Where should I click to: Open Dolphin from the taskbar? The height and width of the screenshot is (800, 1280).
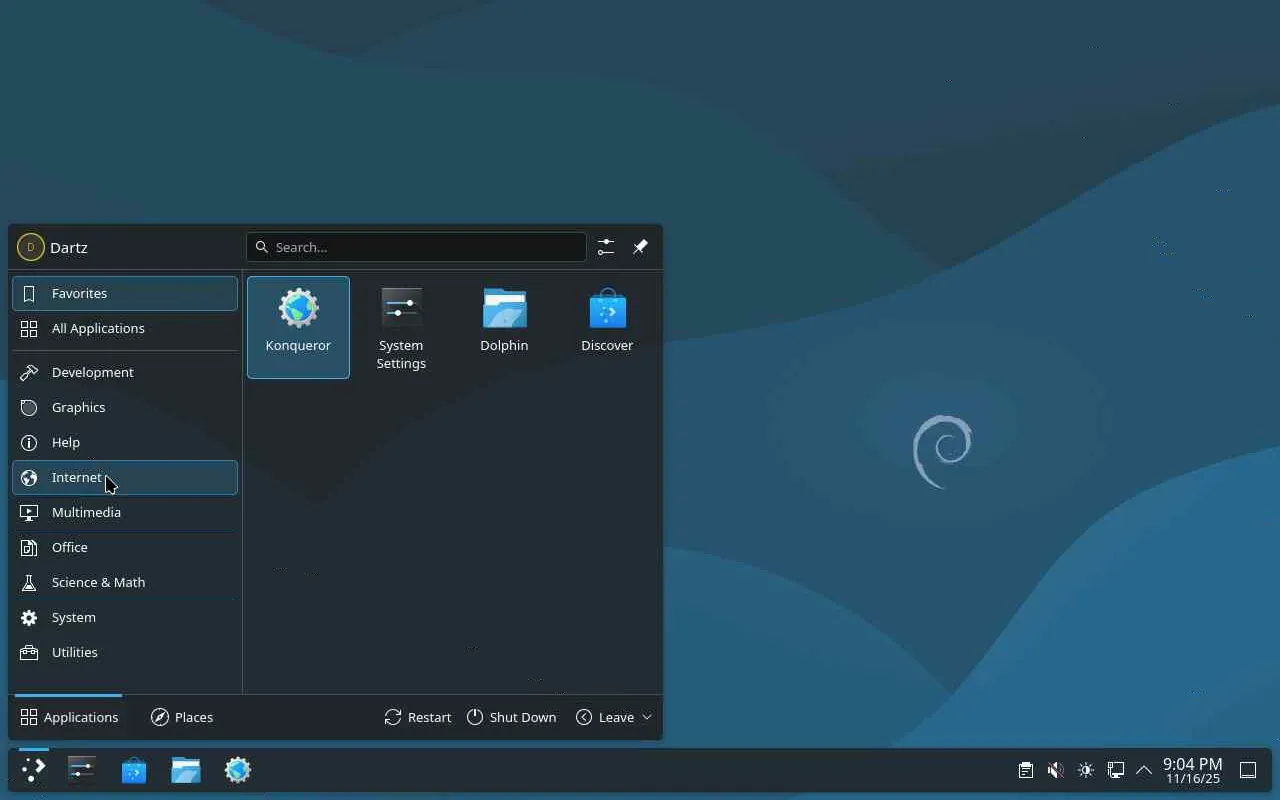(x=186, y=769)
